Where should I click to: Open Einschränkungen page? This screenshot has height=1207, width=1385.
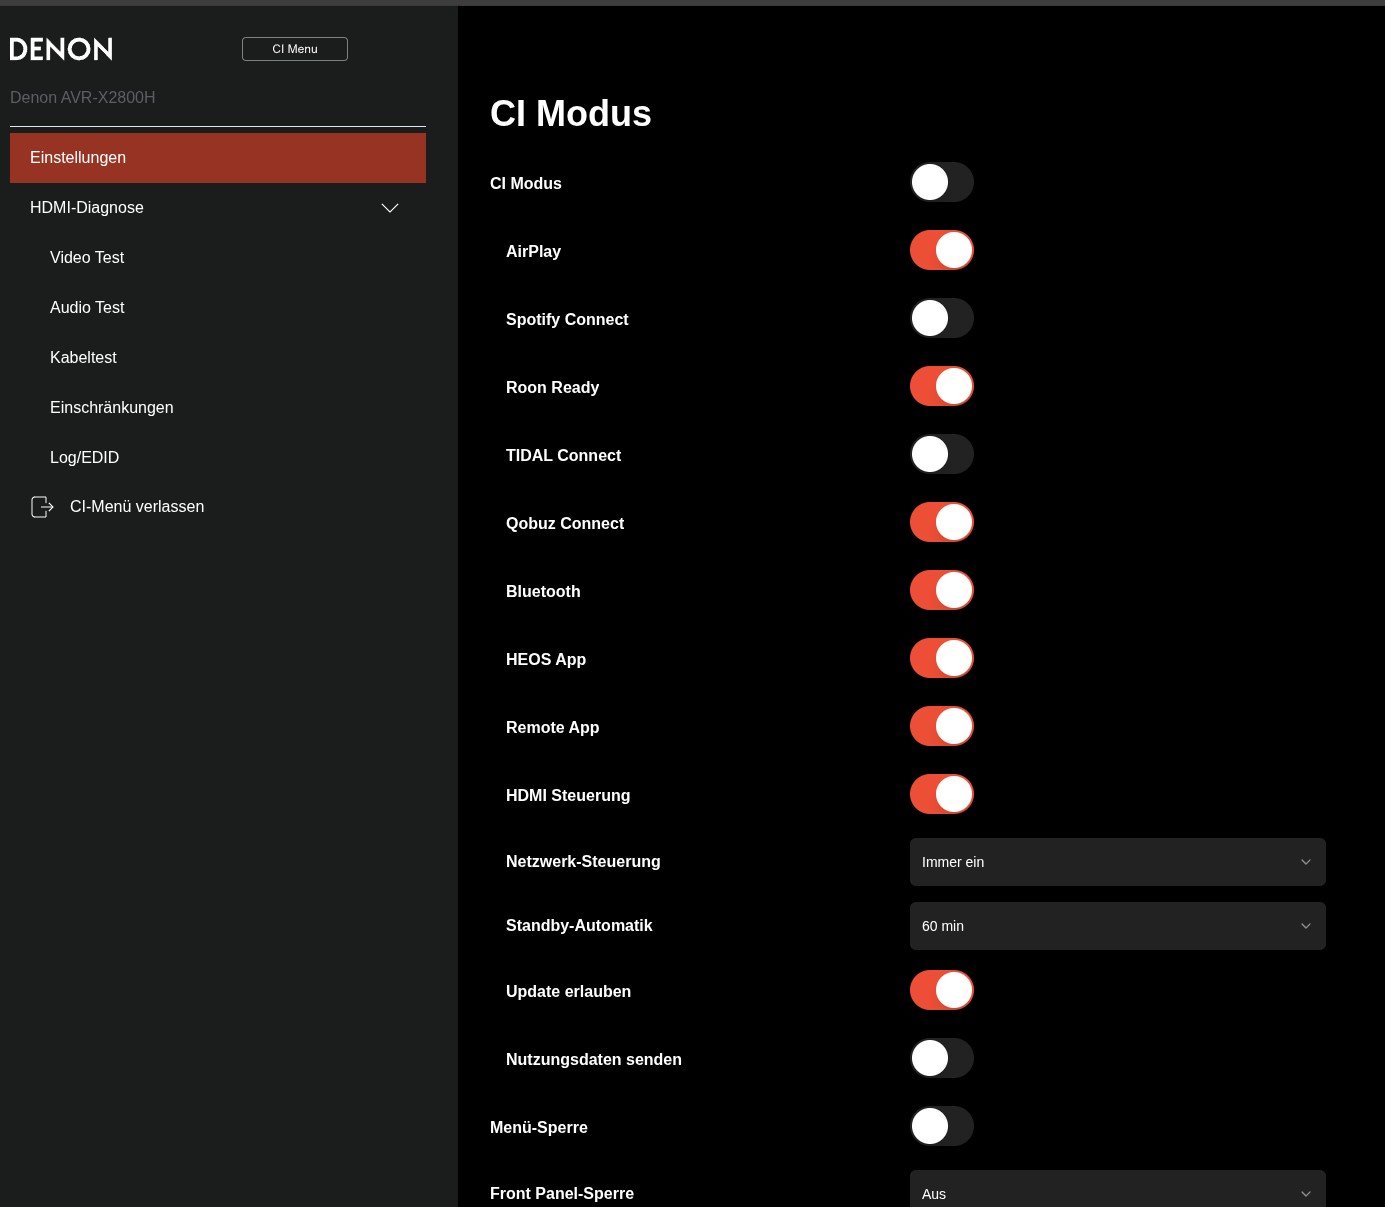[x=112, y=408]
